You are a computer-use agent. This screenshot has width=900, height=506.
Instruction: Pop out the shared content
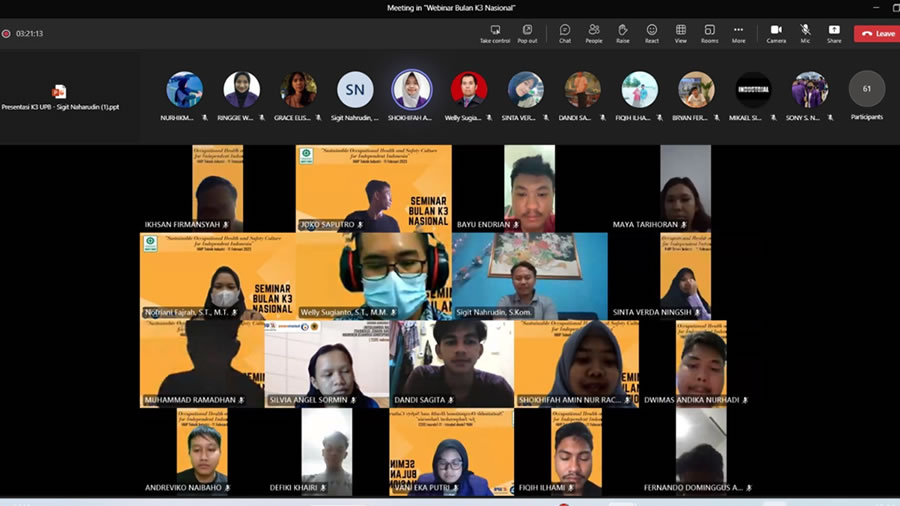(527, 33)
